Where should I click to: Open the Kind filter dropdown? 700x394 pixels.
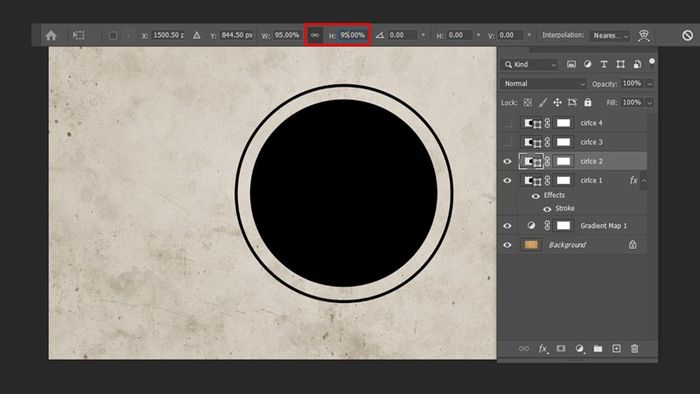(530, 65)
